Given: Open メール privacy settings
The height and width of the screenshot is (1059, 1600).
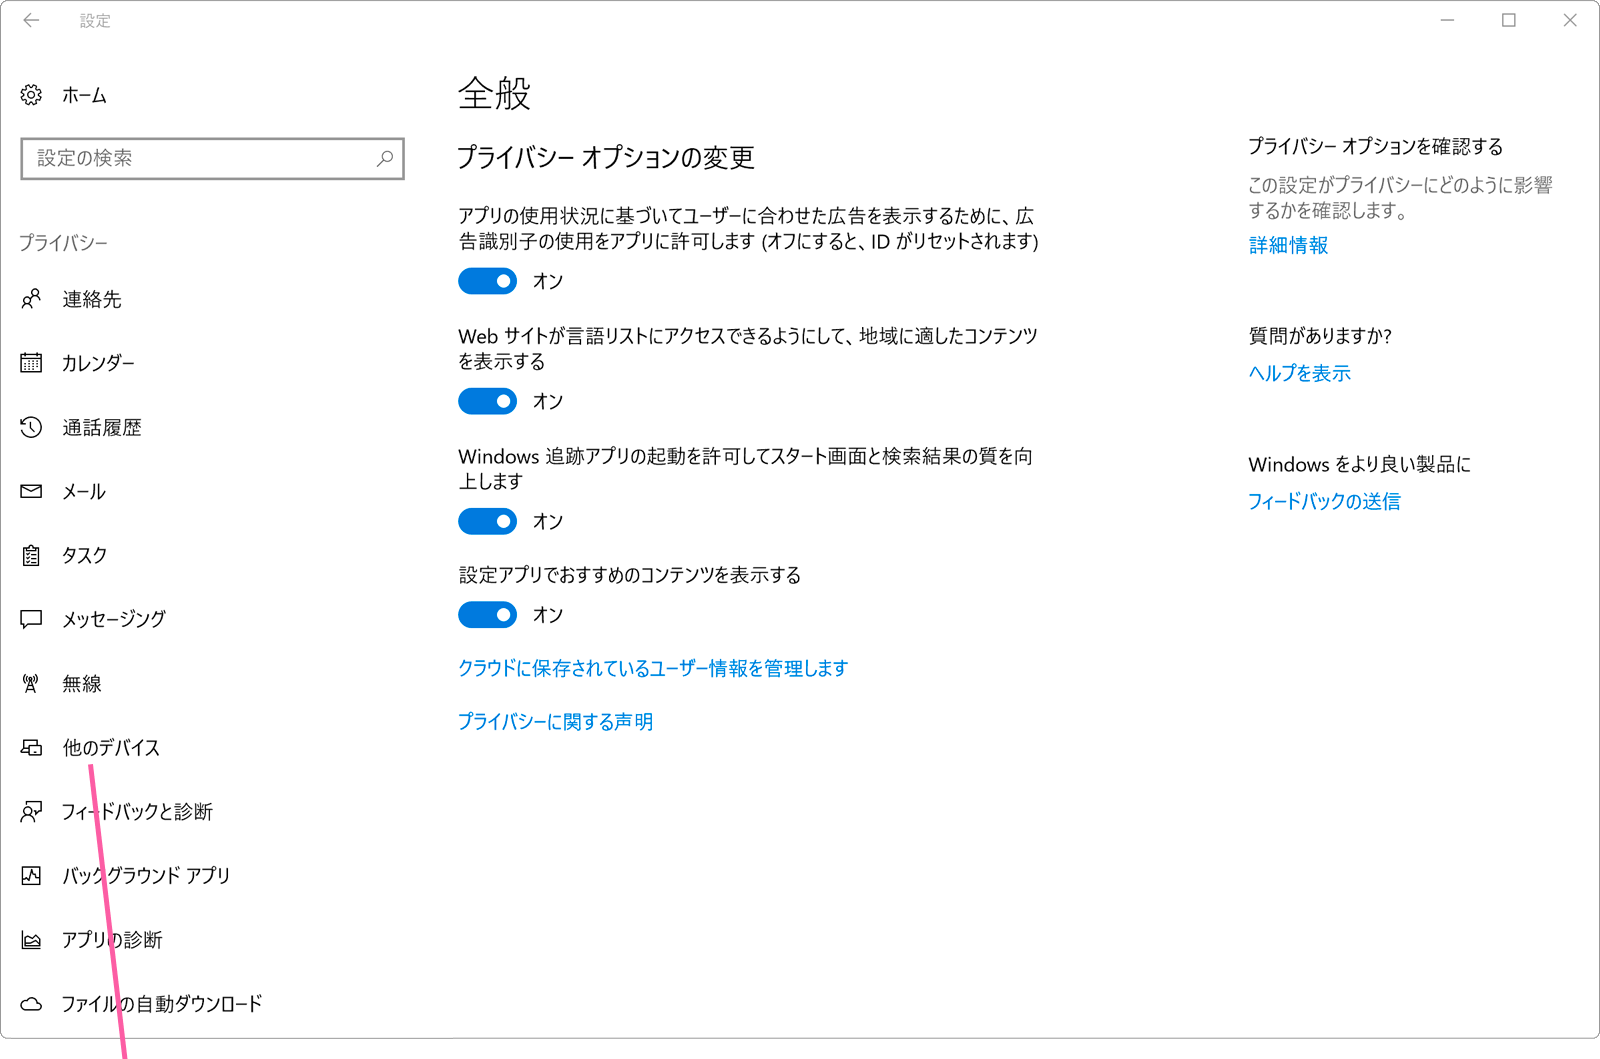Looking at the screenshot, I should (84, 491).
